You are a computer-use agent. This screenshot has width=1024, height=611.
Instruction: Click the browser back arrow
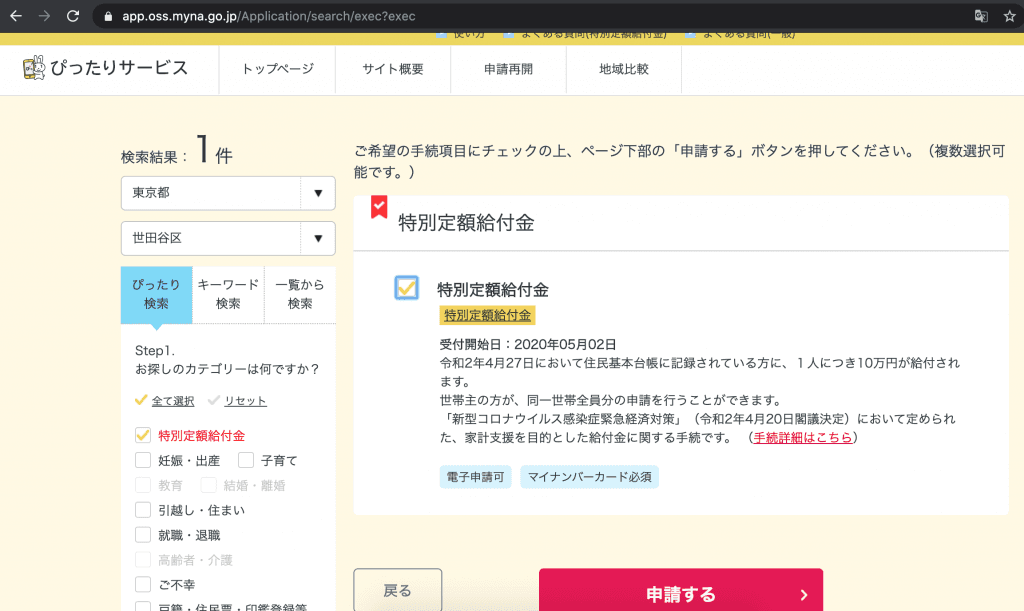coord(15,16)
